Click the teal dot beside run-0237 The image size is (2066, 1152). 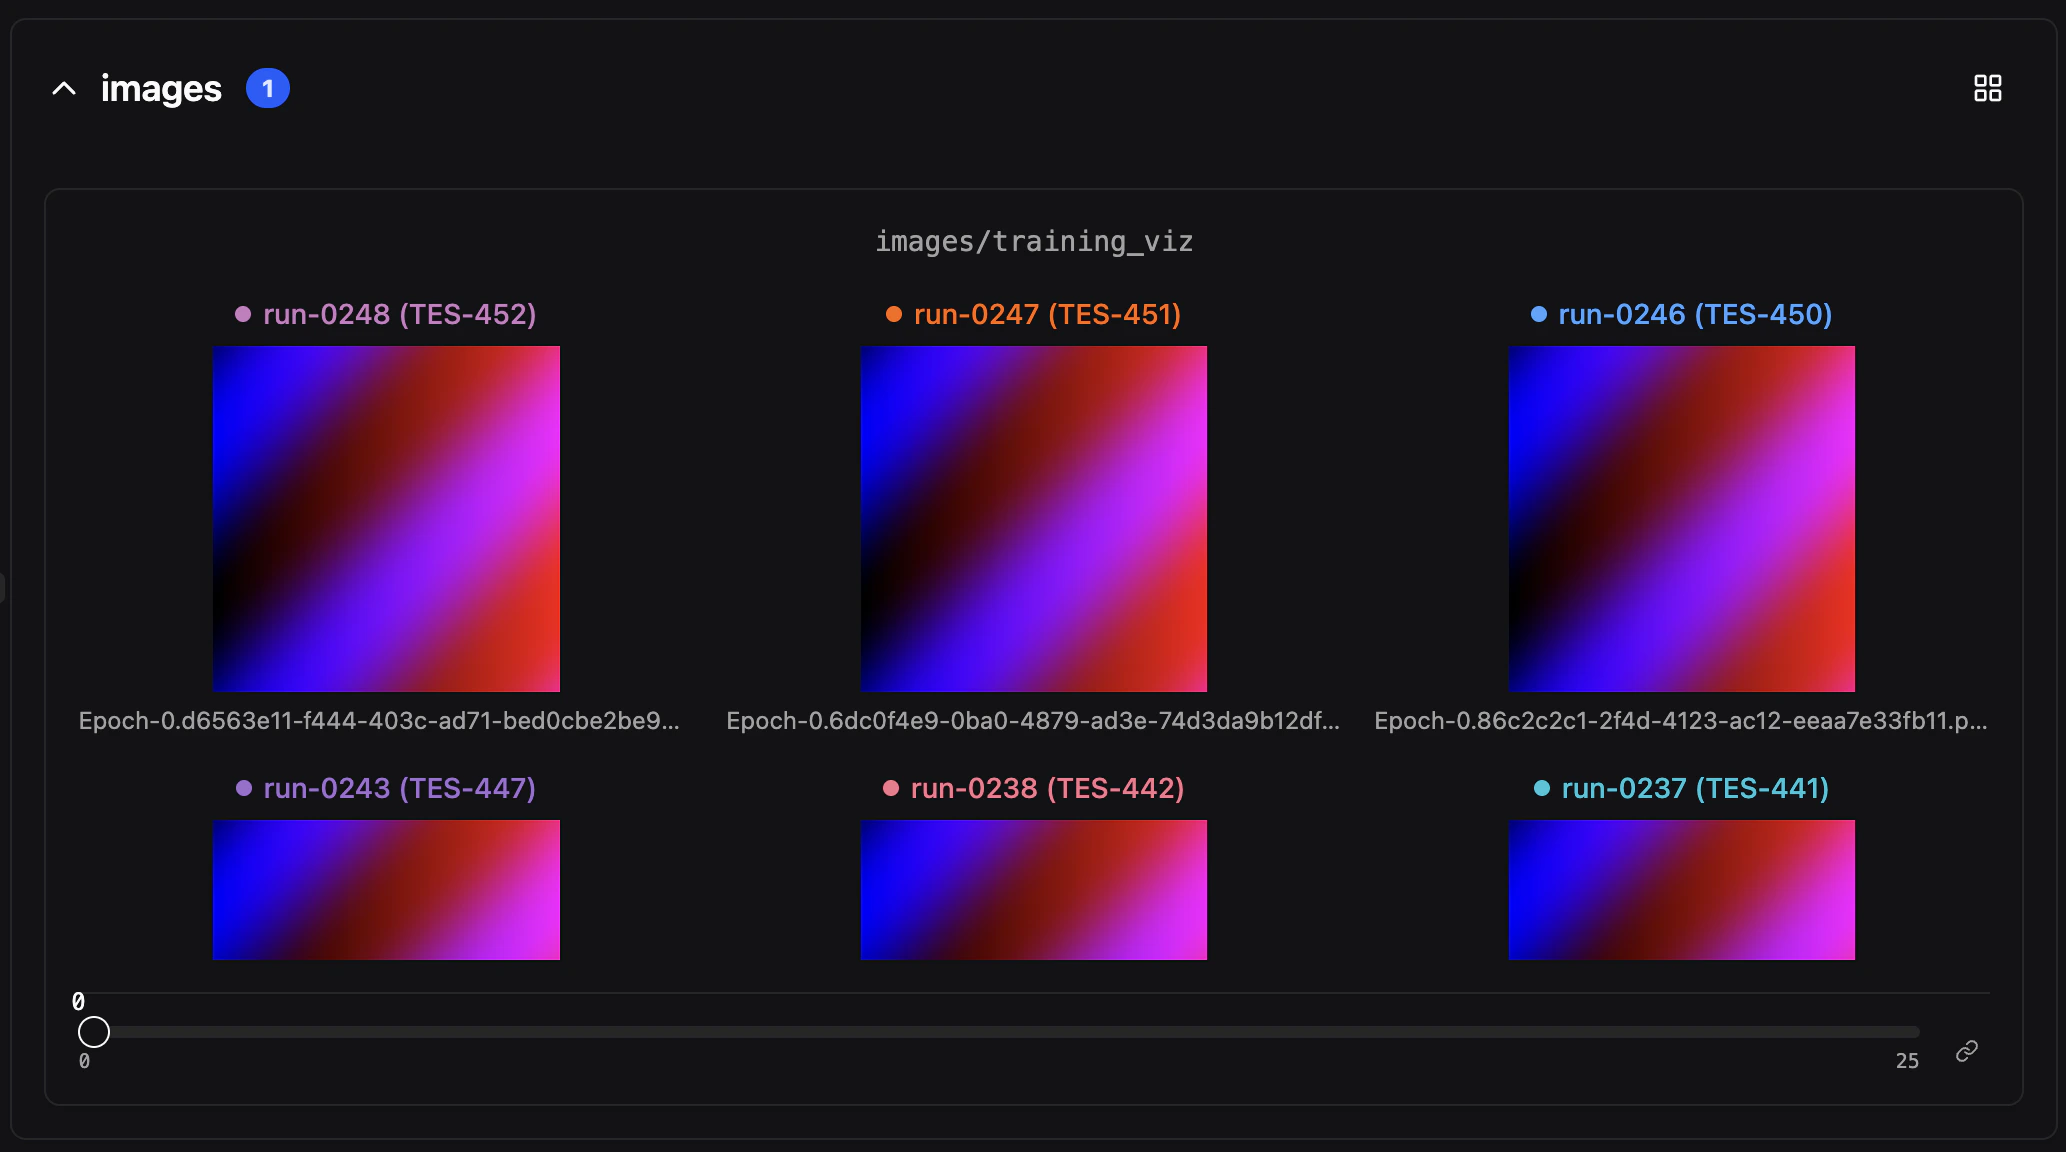pos(1540,788)
